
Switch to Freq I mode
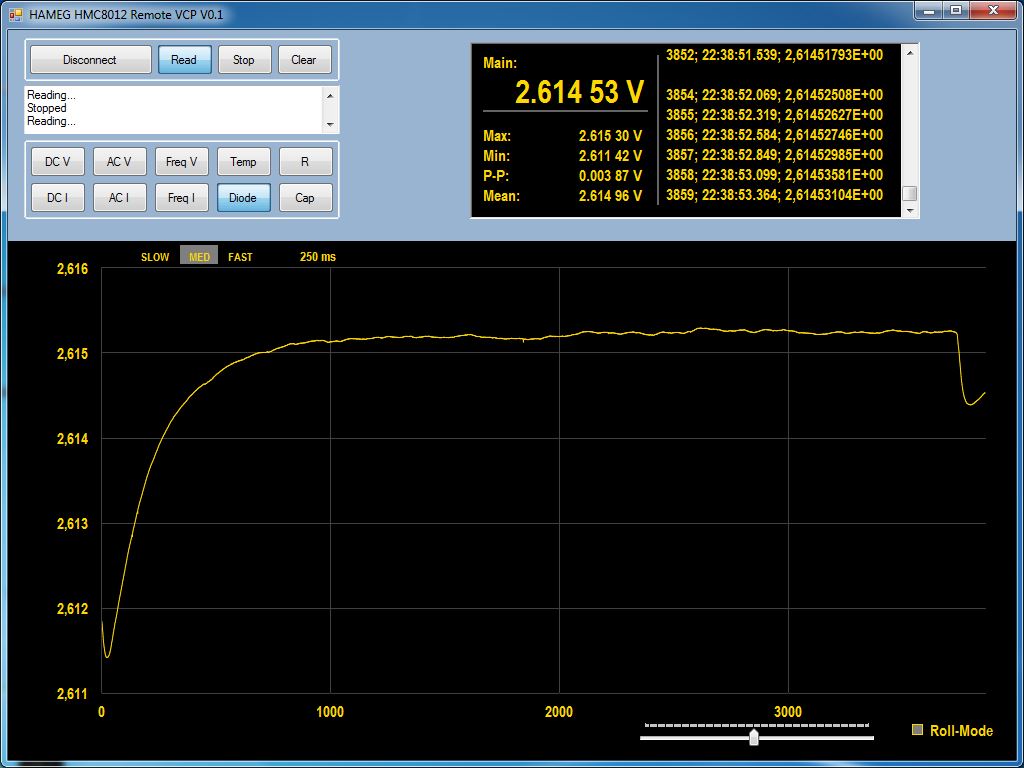181,197
